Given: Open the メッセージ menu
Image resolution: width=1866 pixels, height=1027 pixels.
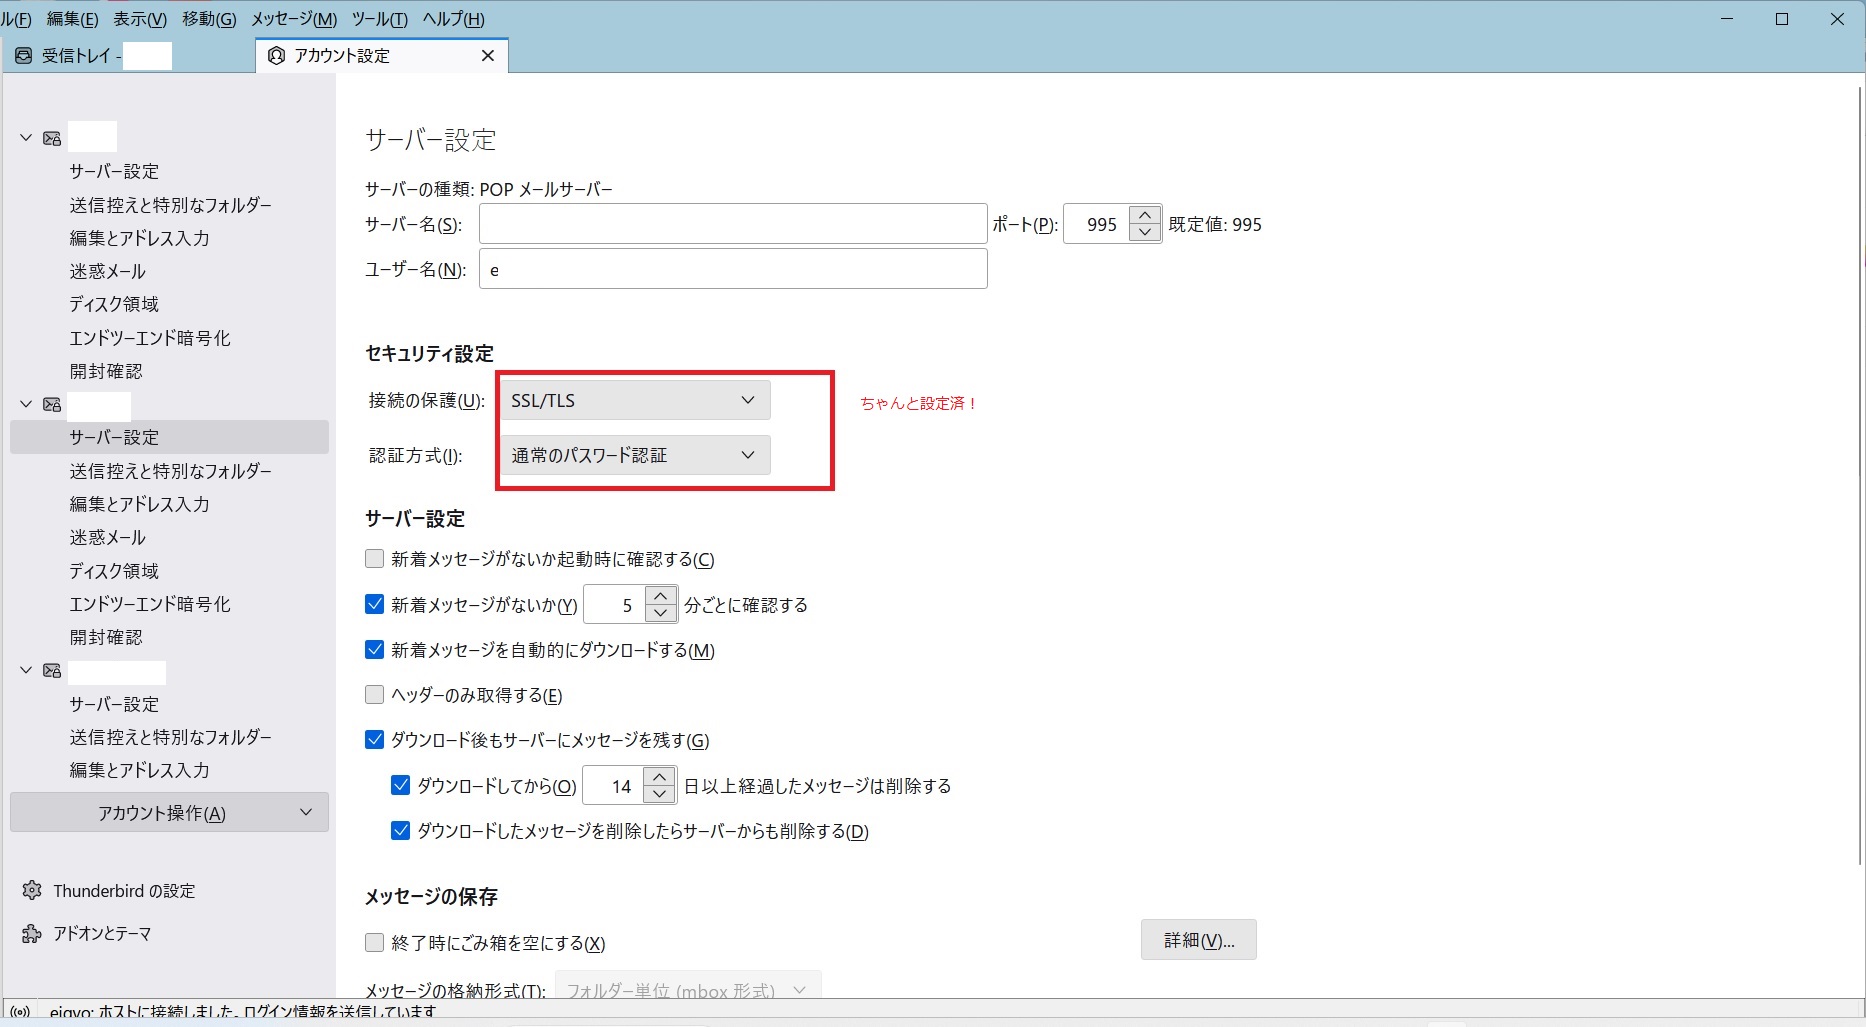Looking at the screenshot, I should pos(294,19).
